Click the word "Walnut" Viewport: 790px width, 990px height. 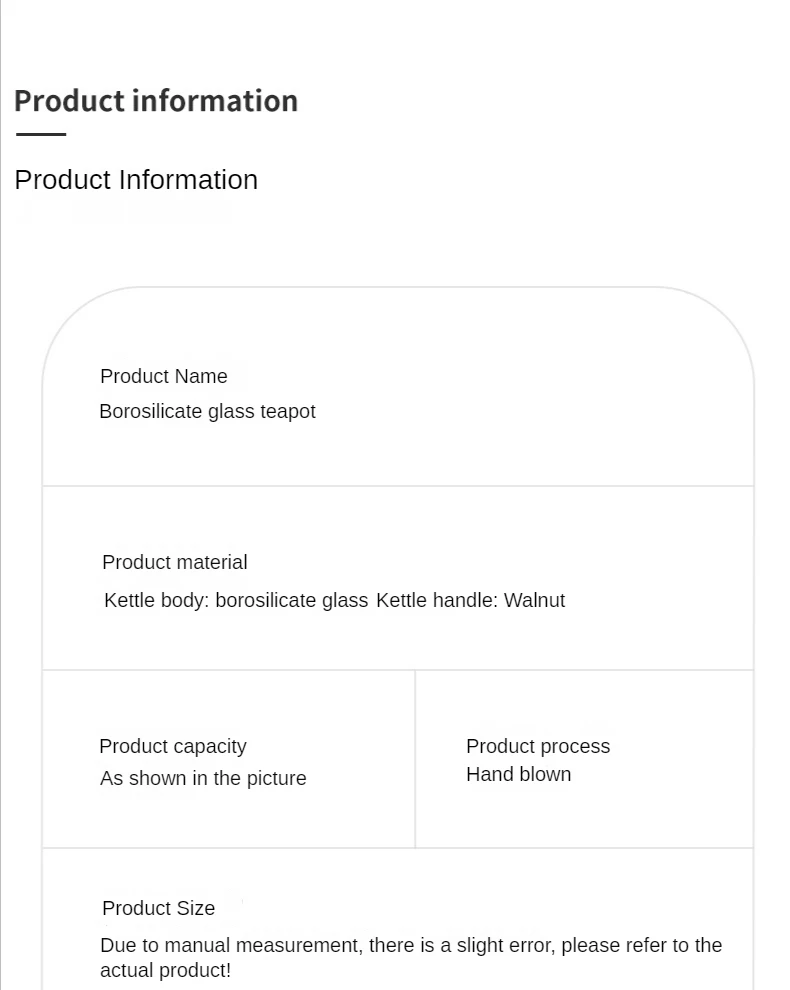pyautogui.click(x=534, y=601)
